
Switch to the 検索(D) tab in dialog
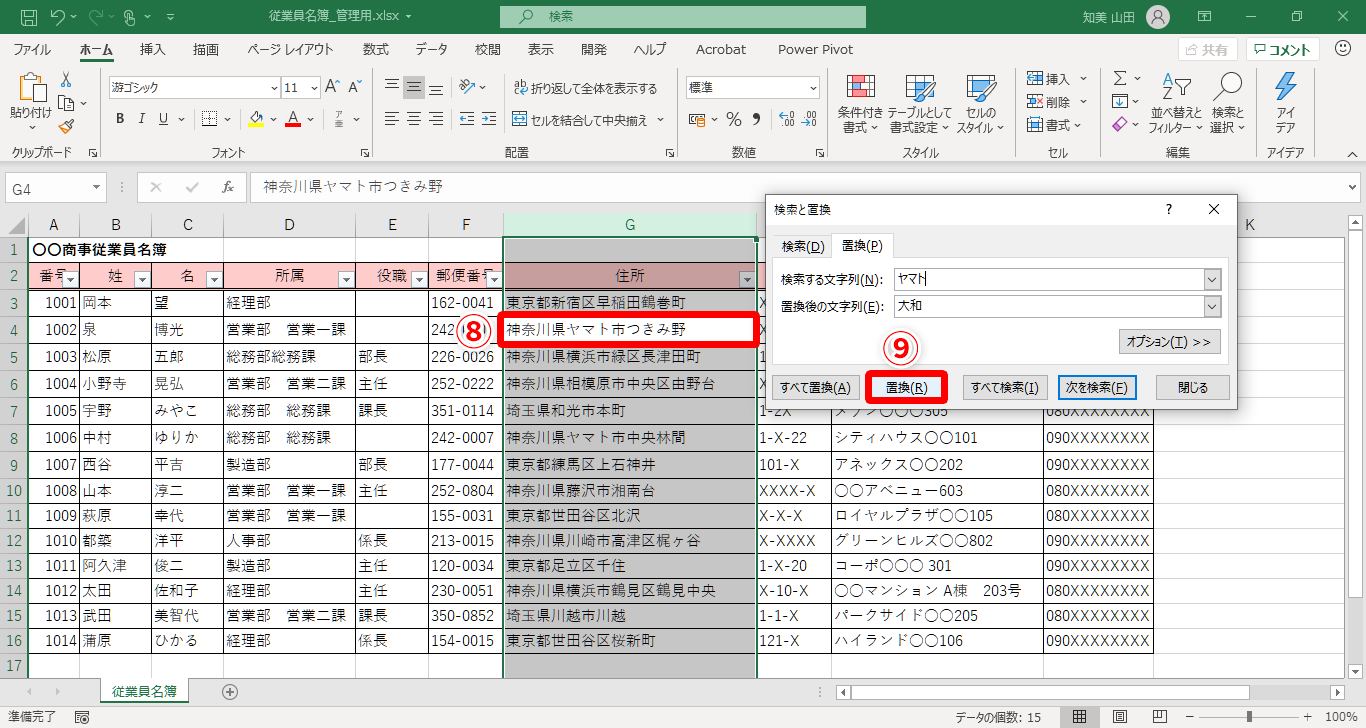[x=802, y=246]
